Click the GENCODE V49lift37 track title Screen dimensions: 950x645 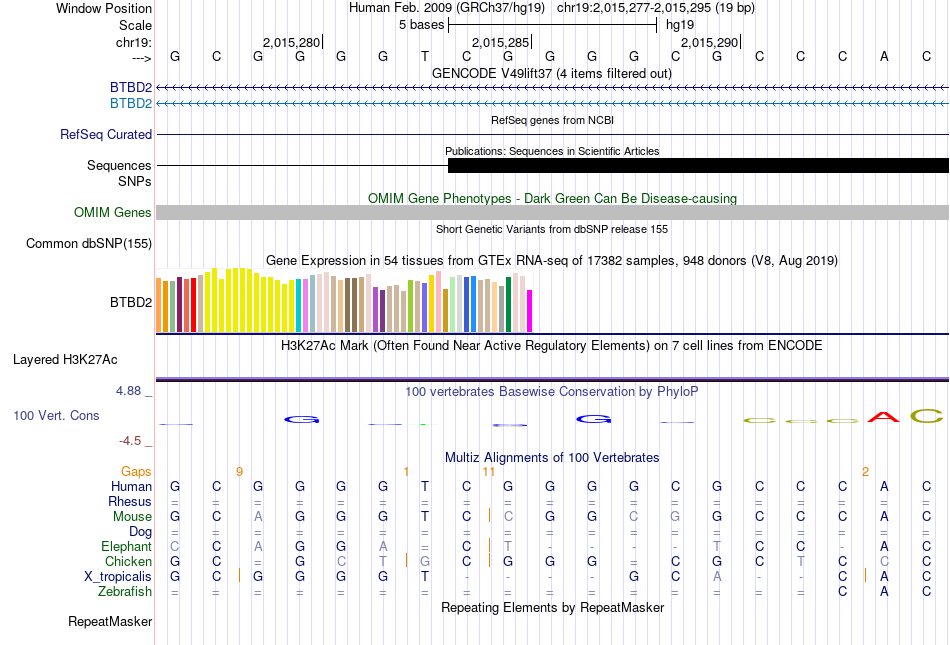(x=552, y=73)
